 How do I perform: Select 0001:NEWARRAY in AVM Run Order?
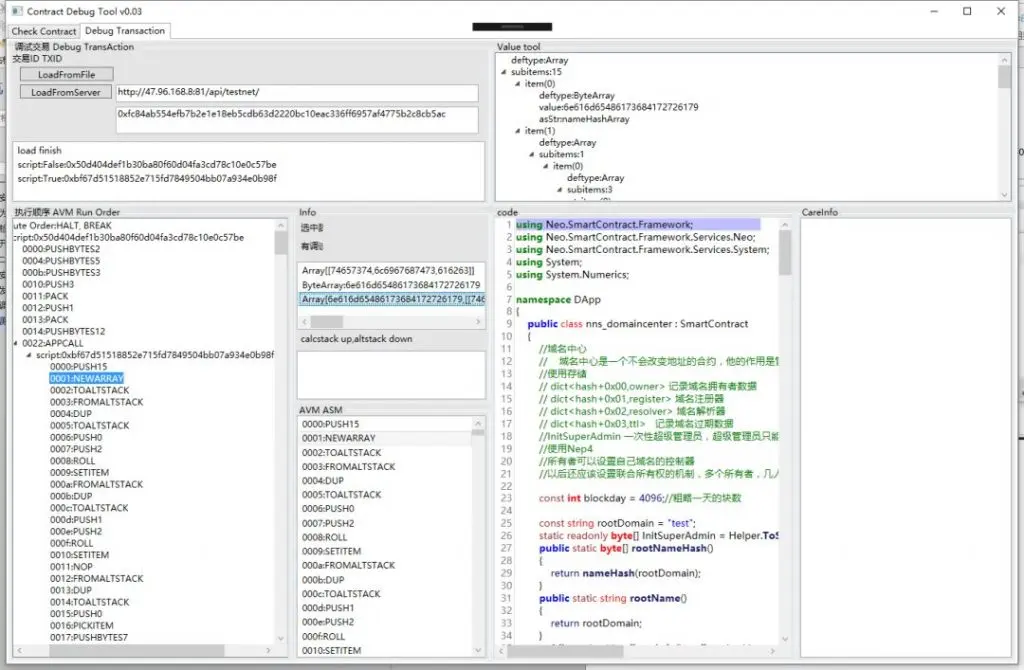tap(87, 378)
